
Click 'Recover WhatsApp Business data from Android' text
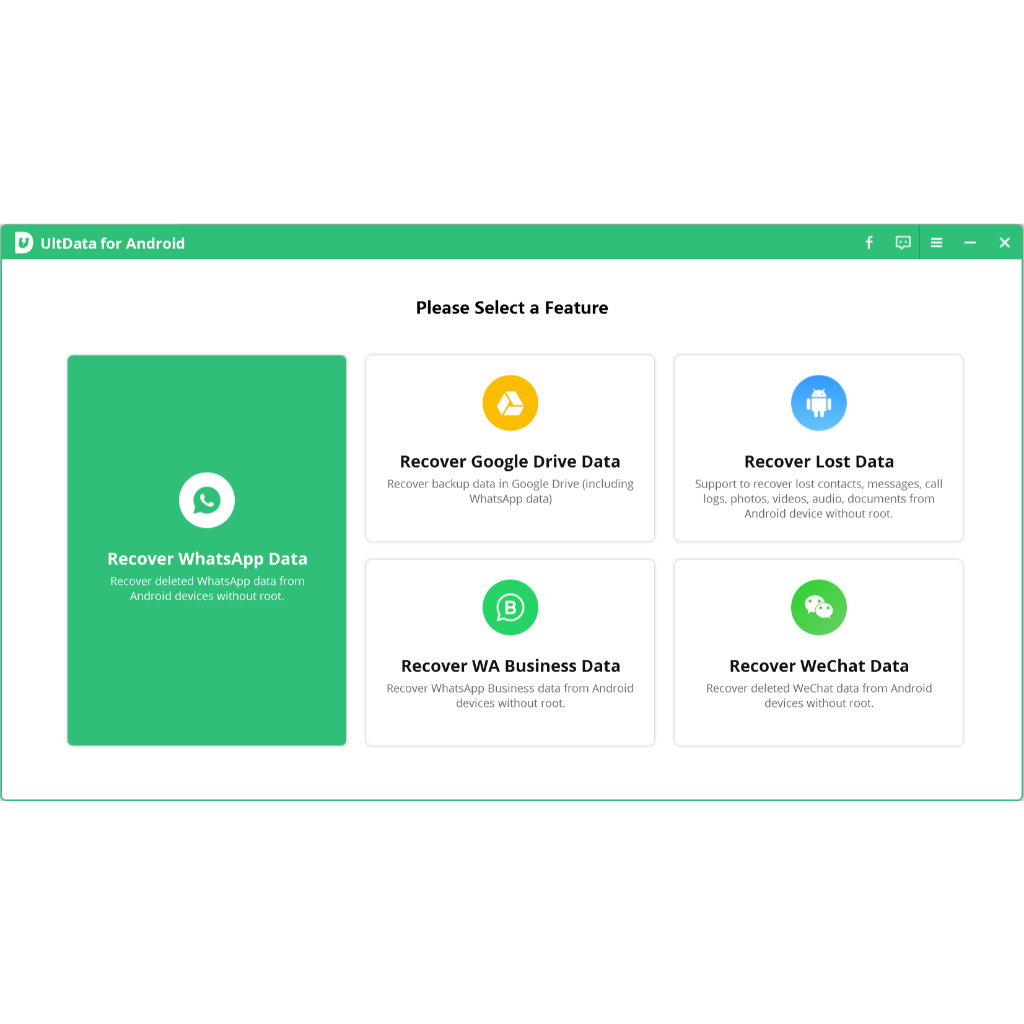point(510,688)
